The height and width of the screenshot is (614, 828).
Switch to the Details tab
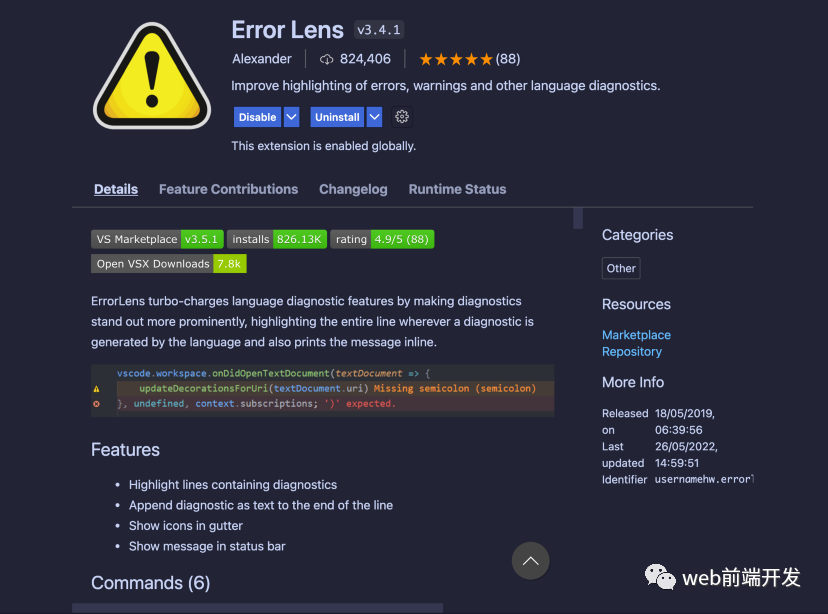116,189
